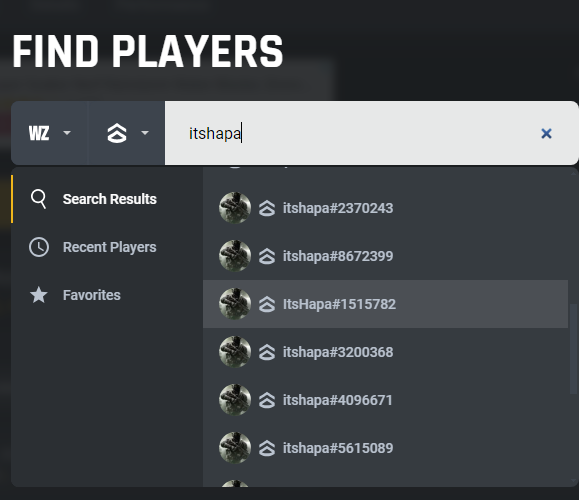Image resolution: width=579 pixels, height=500 pixels.
Task: Click Activision icon next to itshapa#8672399
Action: (x=267, y=256)
